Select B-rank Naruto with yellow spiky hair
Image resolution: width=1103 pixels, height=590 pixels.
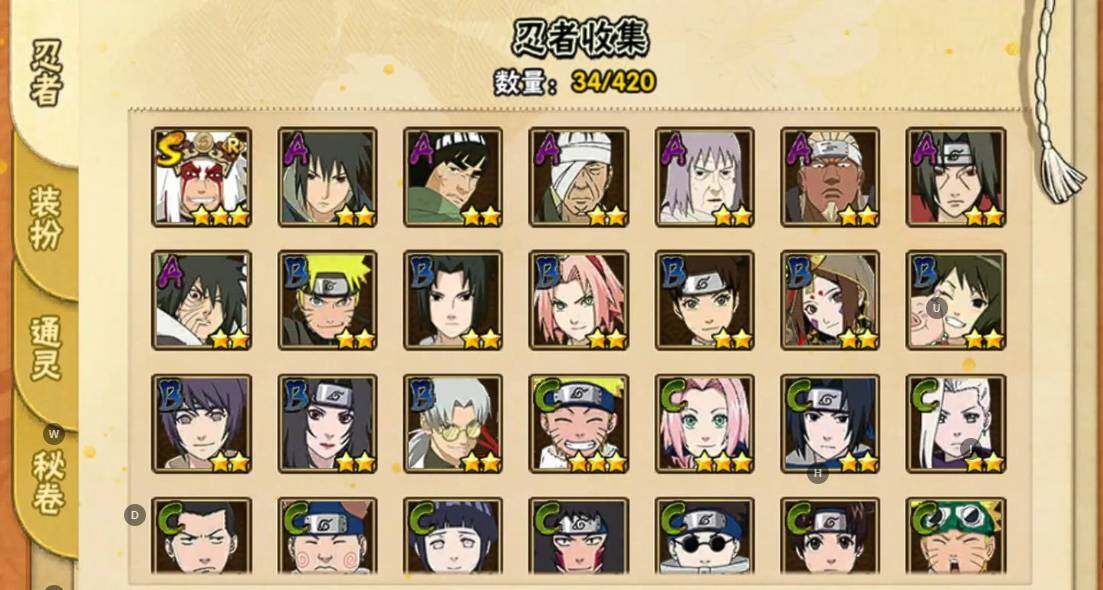pos(327,300)
